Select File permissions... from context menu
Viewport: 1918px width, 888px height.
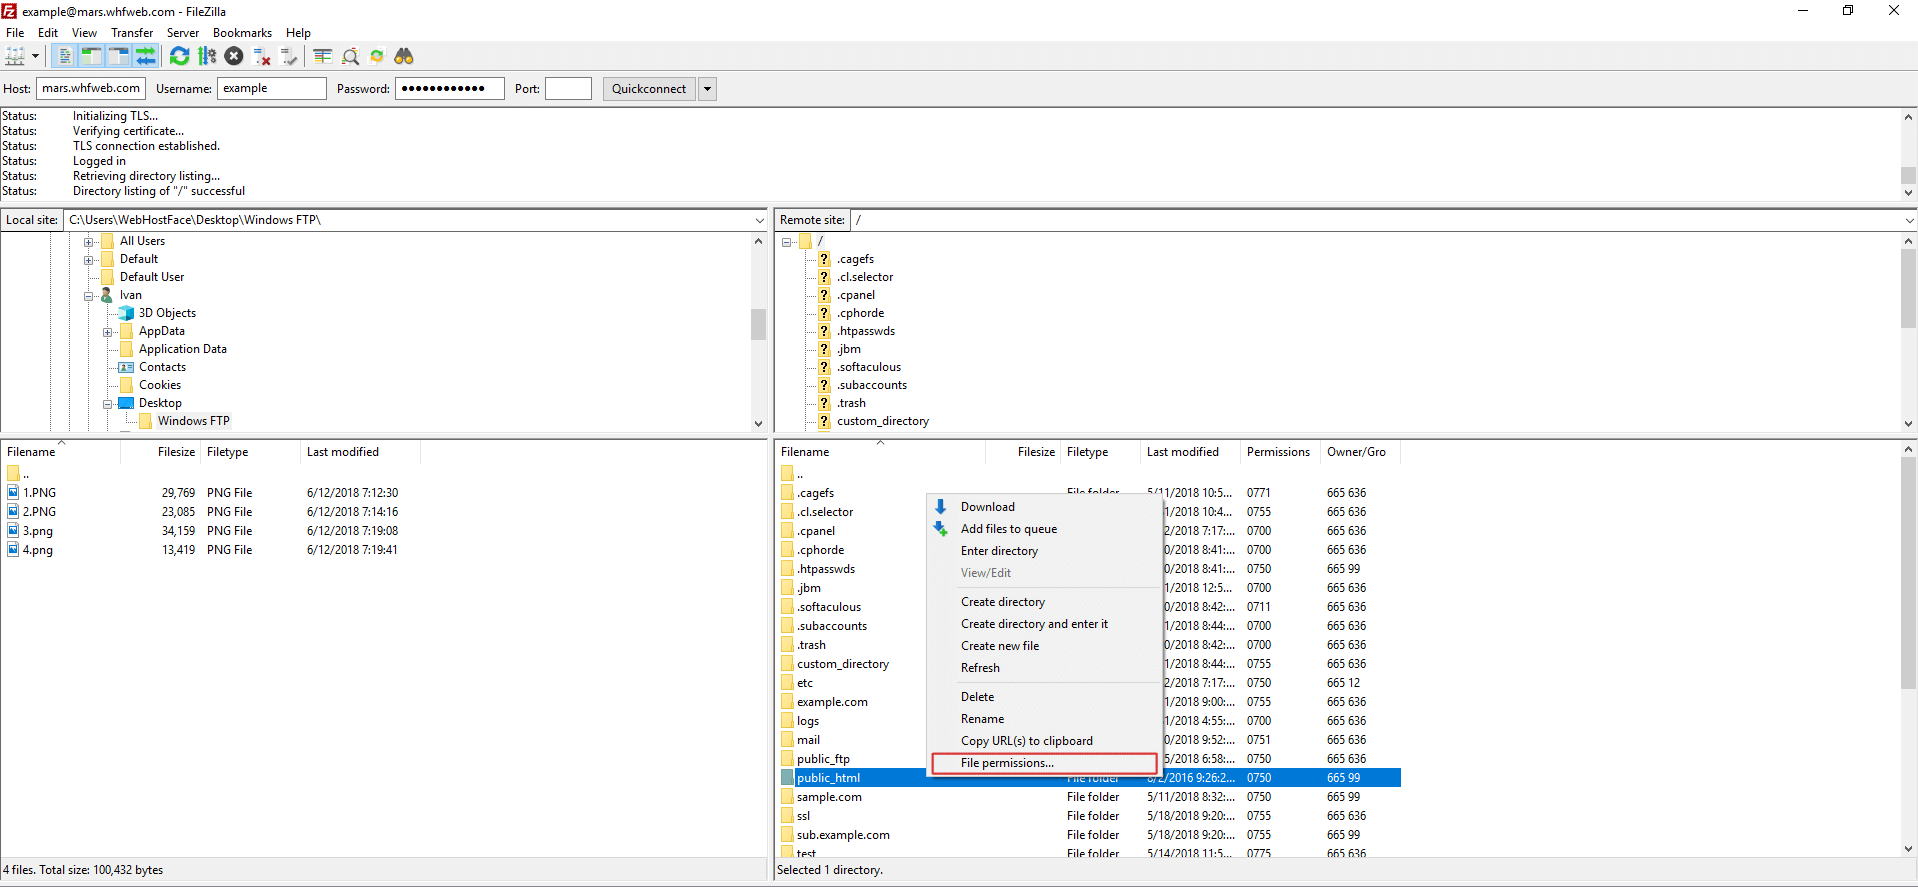[x=1044, y=763]
